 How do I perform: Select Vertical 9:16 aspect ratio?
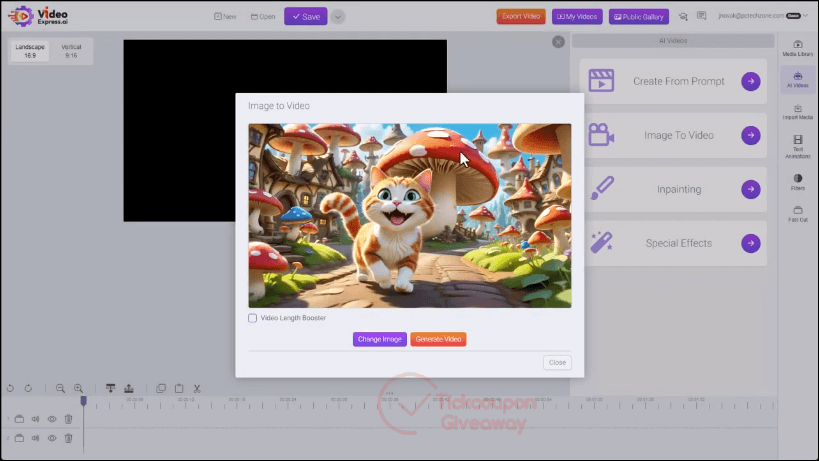point(71,51)
